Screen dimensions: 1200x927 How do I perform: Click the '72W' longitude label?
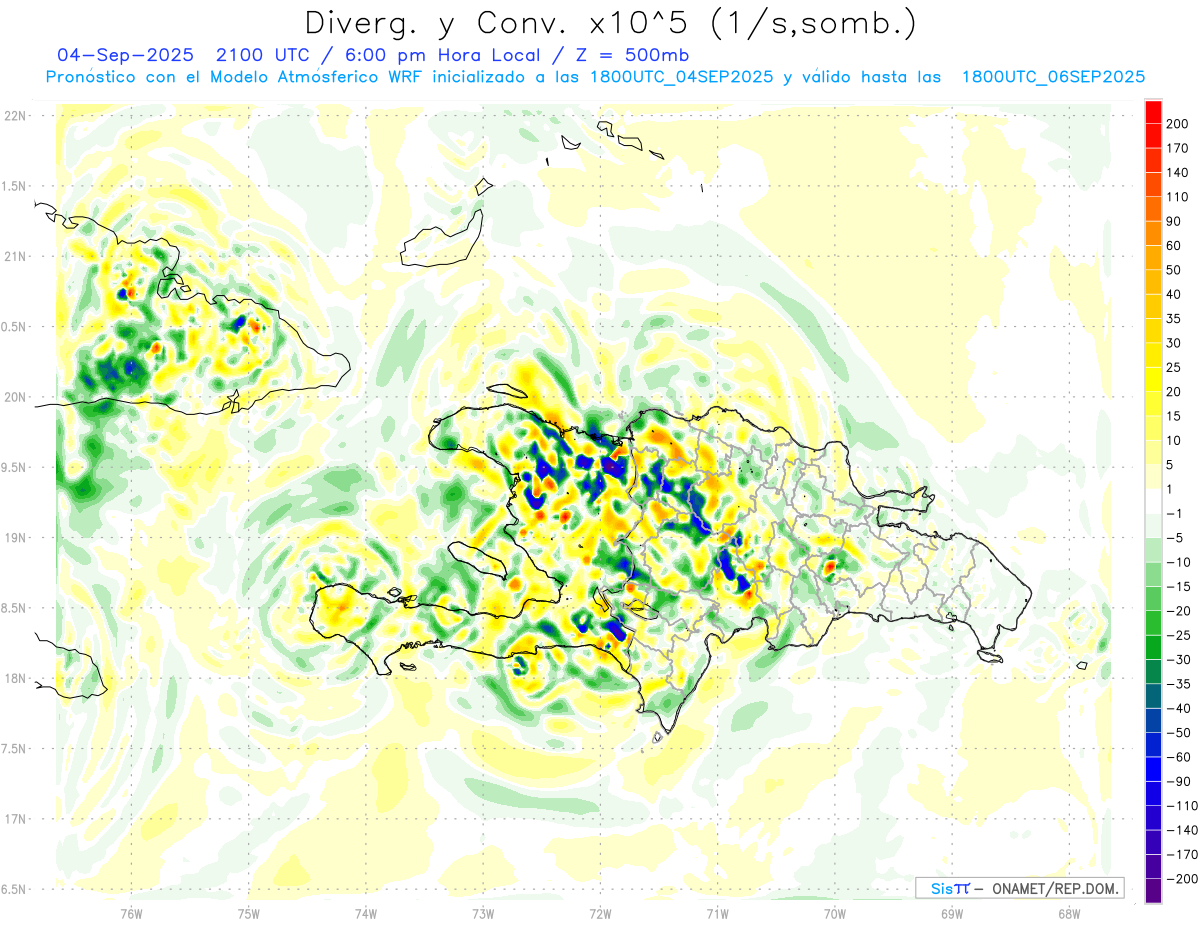[x=600, y=913]
